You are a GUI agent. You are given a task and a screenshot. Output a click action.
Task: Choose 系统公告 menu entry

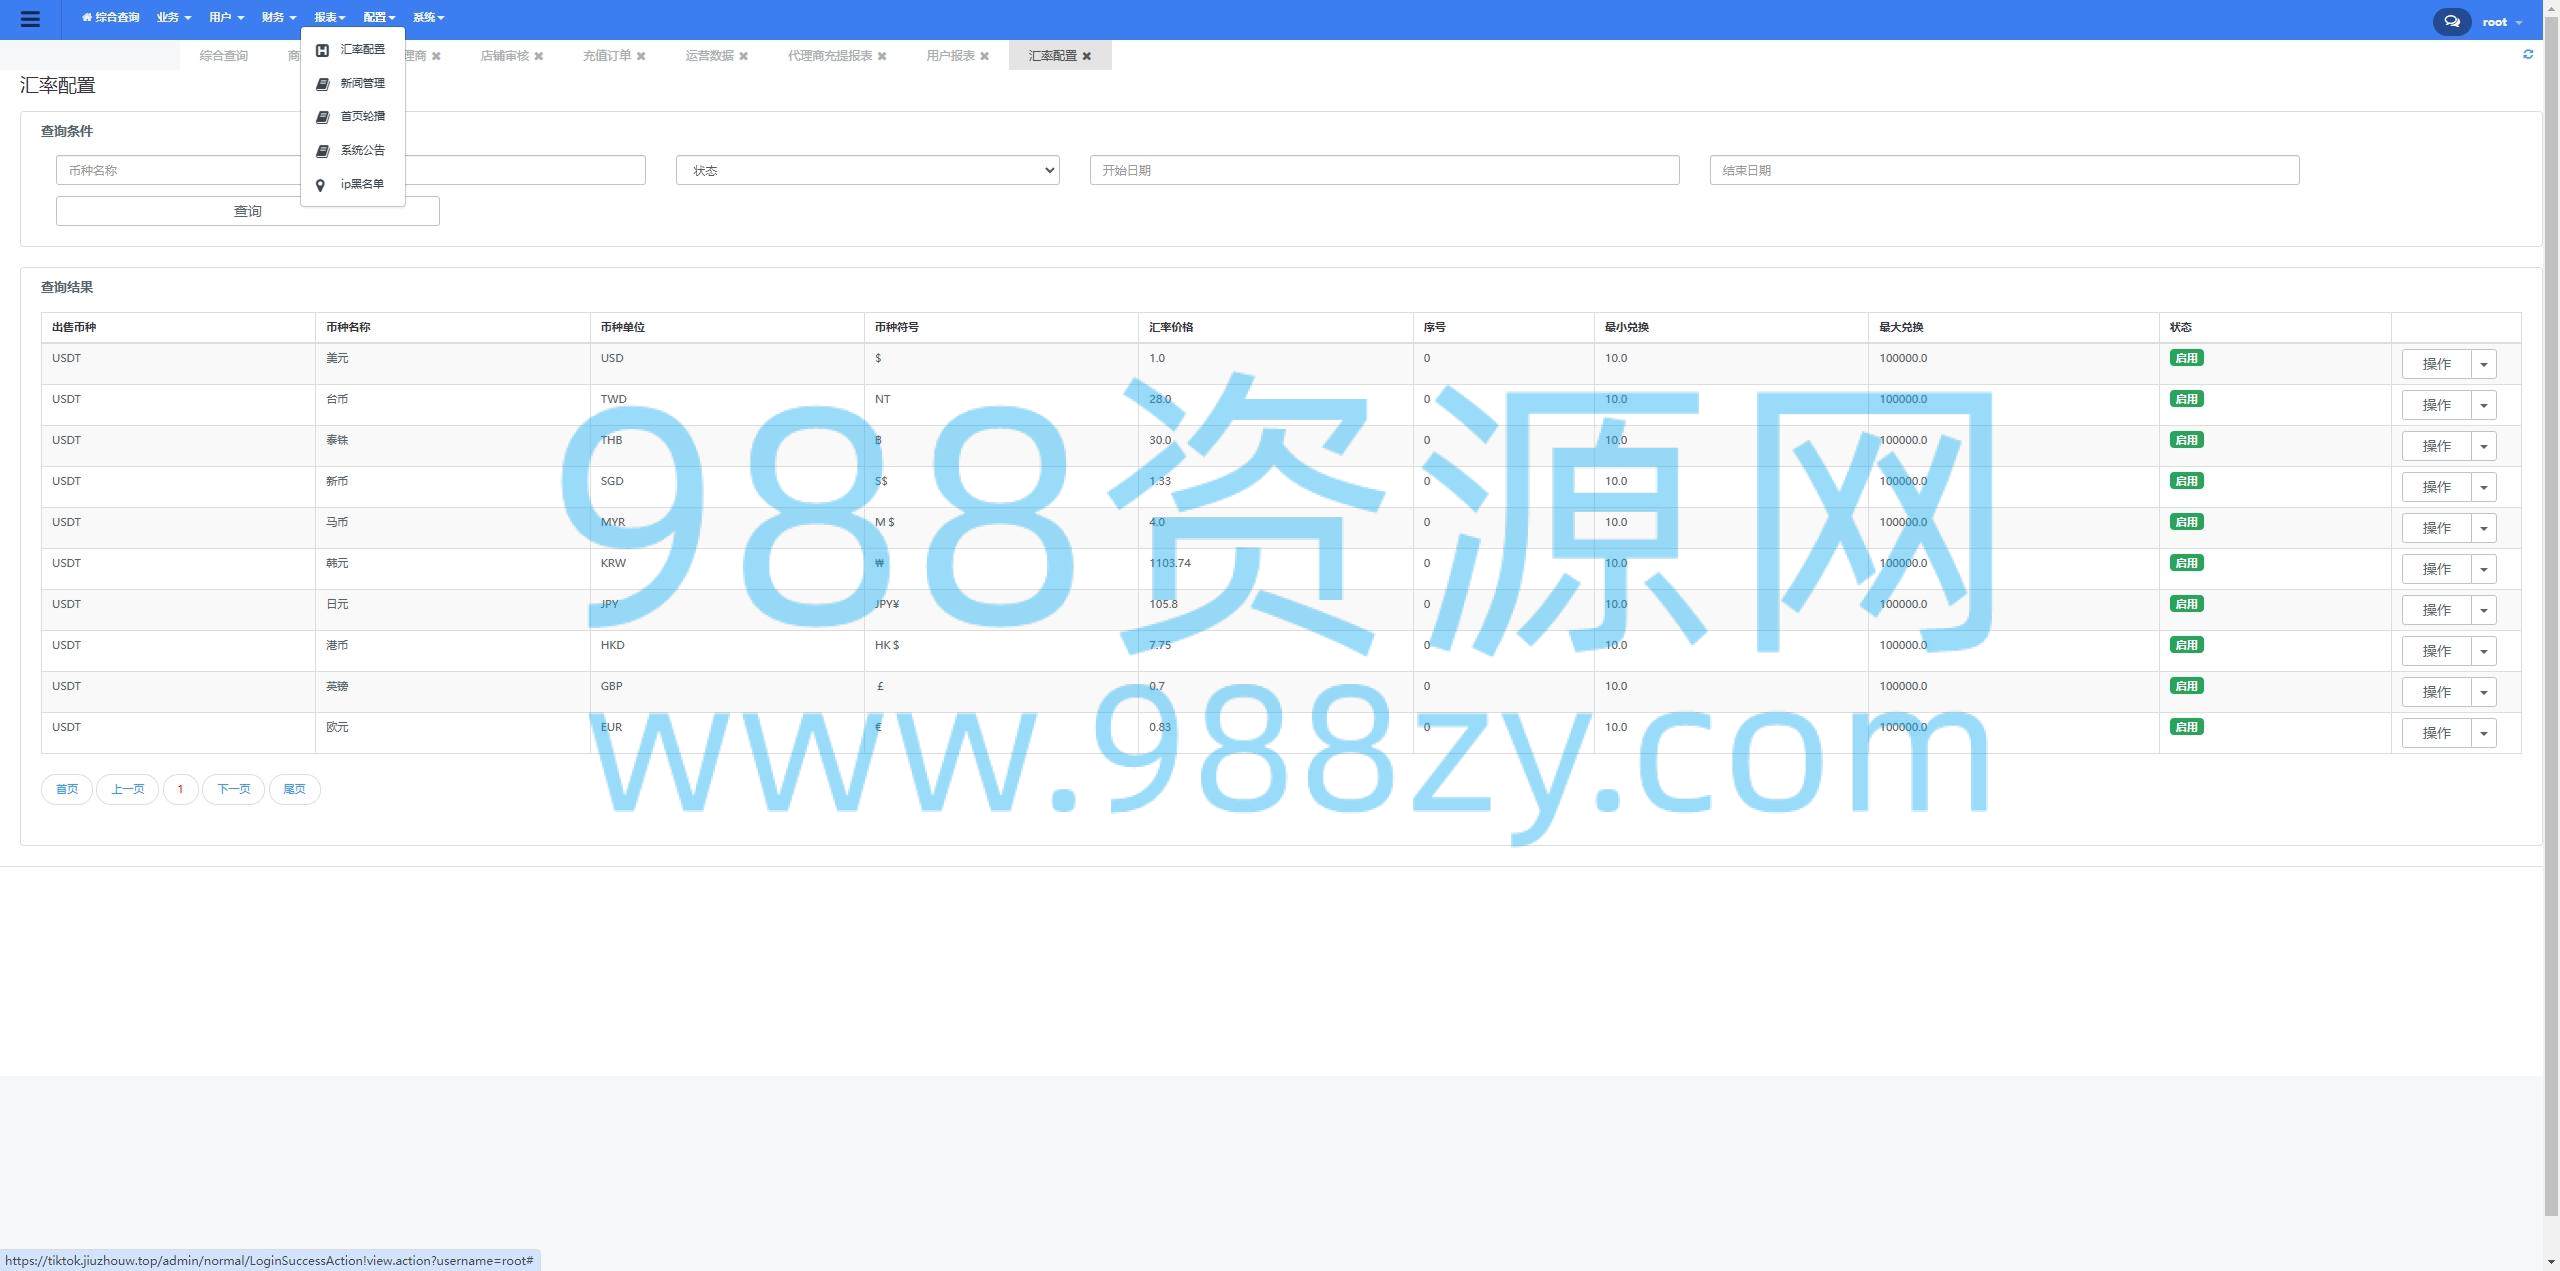pos(361,150)
